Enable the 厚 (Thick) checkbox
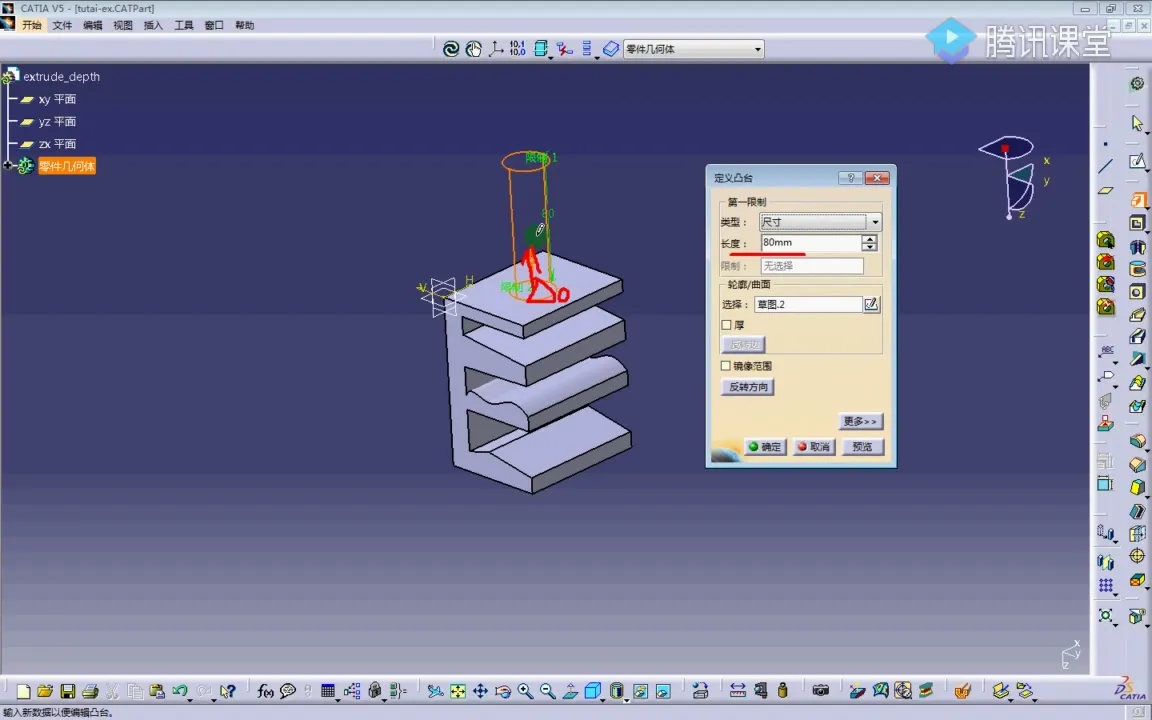Screen dimensions: 1152x720 coord(727,325)
